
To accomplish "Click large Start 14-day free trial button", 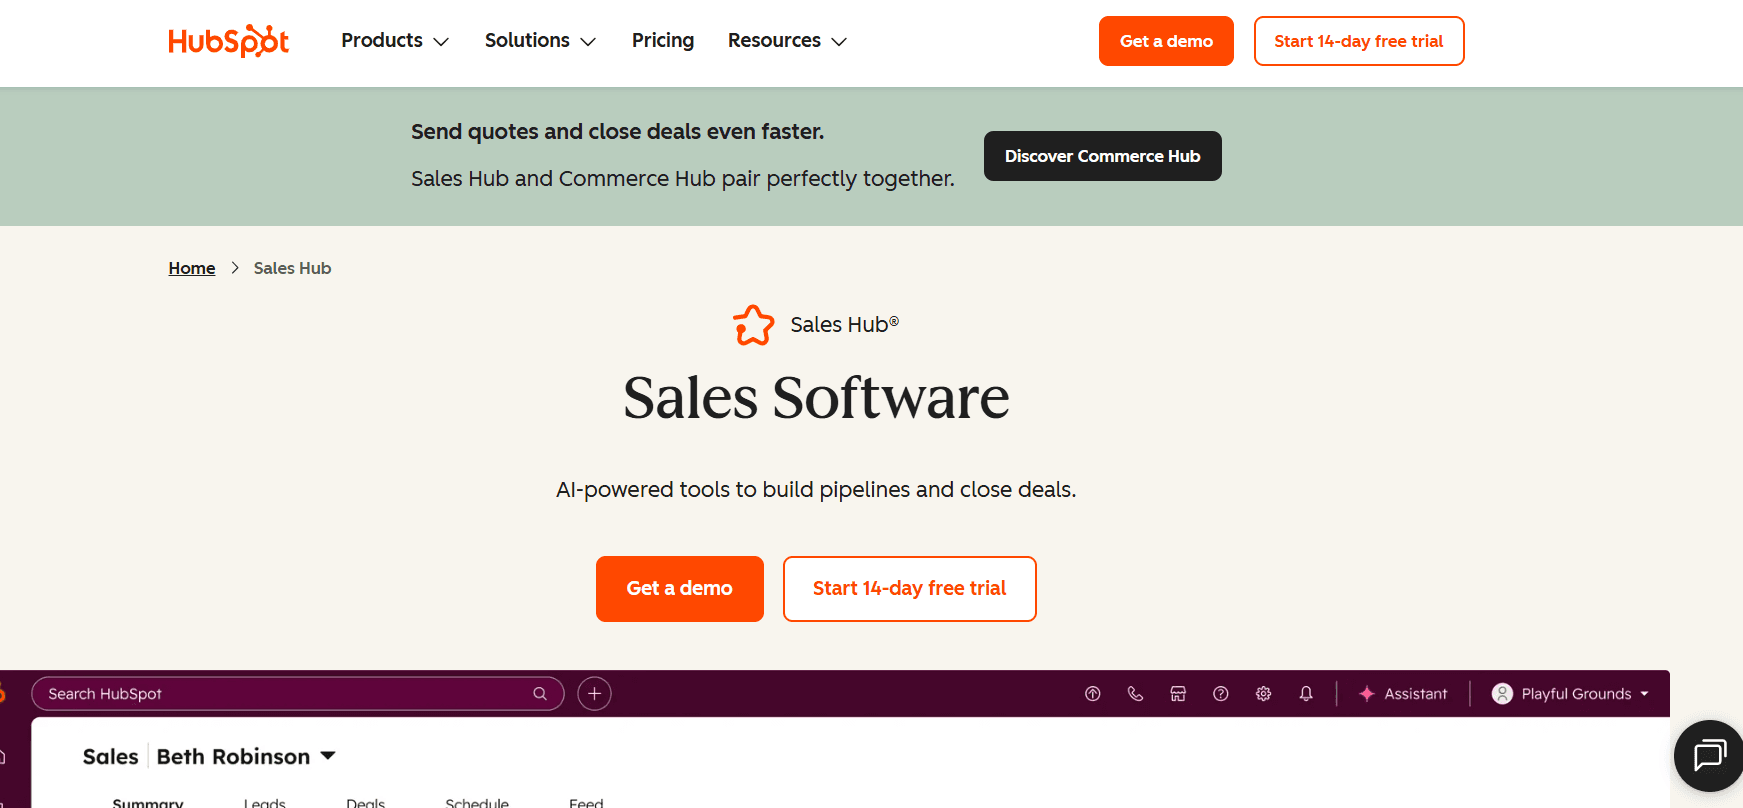I will 910,589.
